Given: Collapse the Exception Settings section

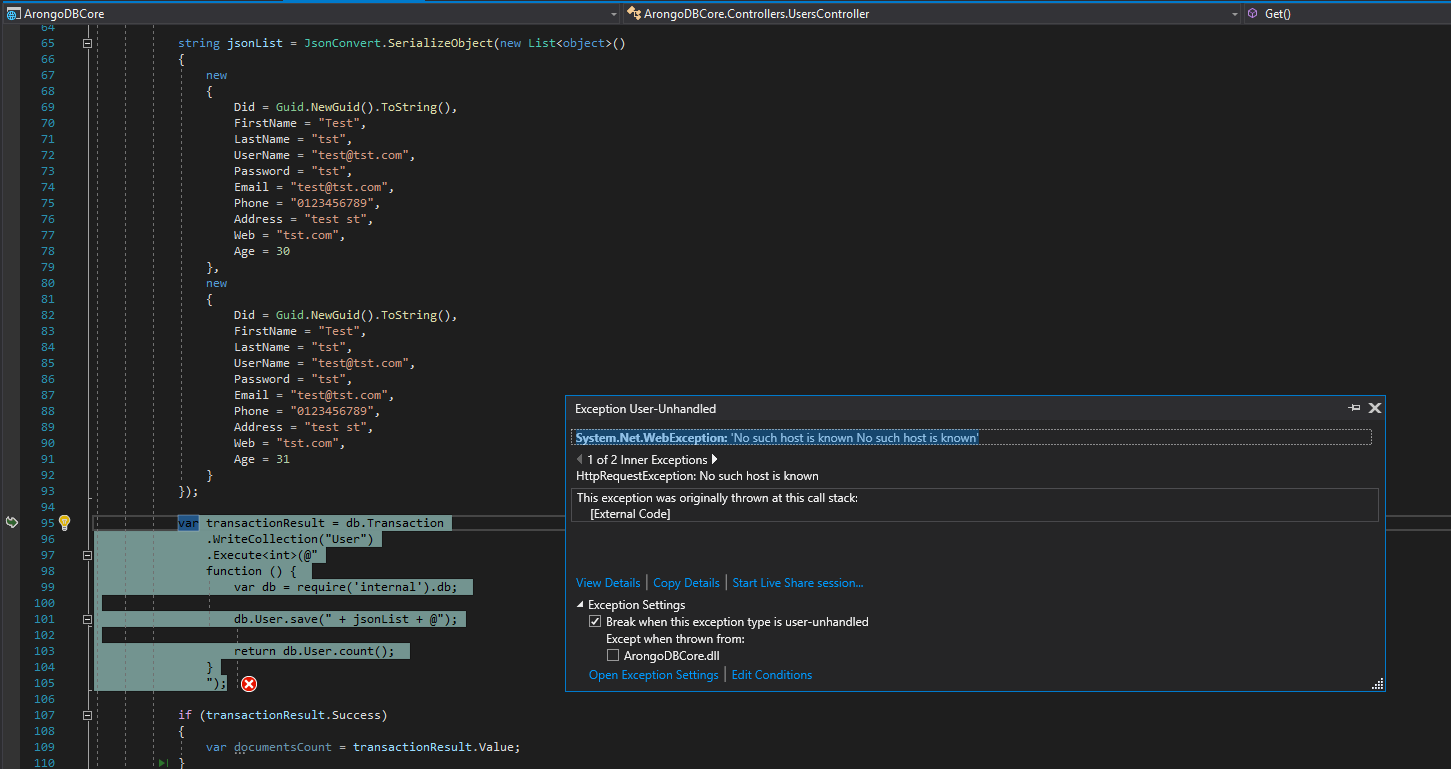Looking at the screenshot, I should coord(580,605).
